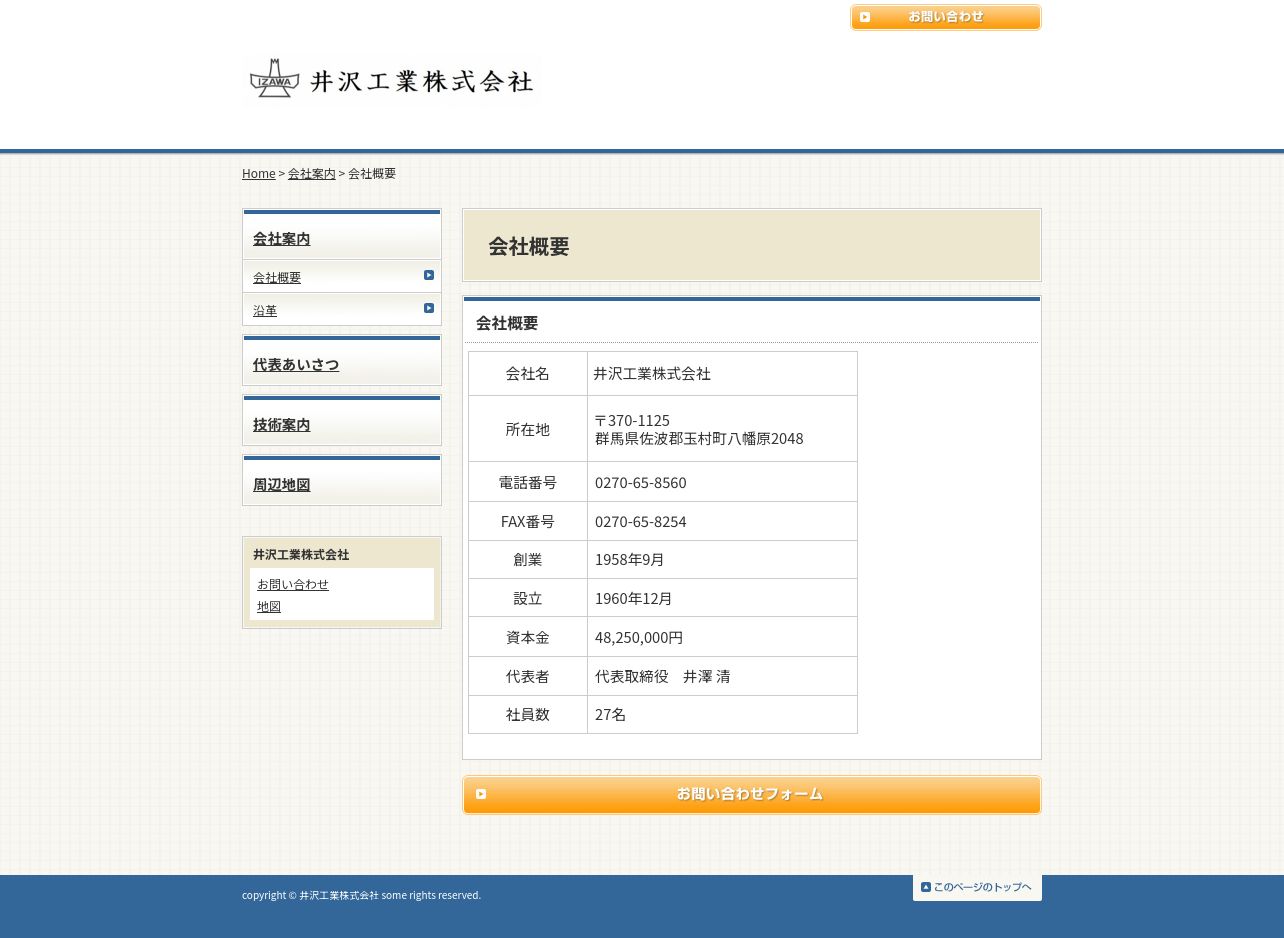This screenshot has height=938, width=1284.
Task: Click 会社名 table label
Action: point(528,373)
